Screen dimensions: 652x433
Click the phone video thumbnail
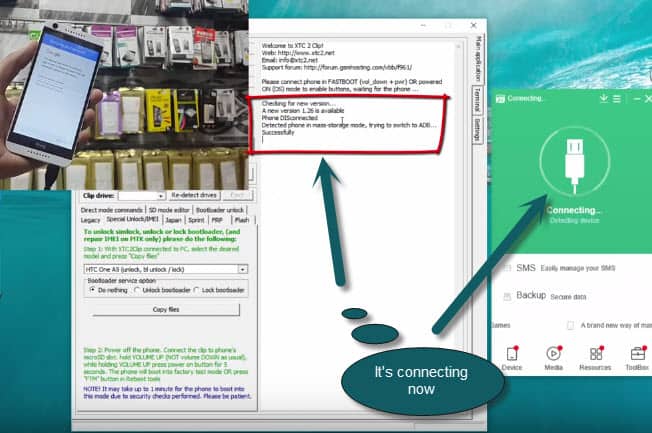click(124, 95)
